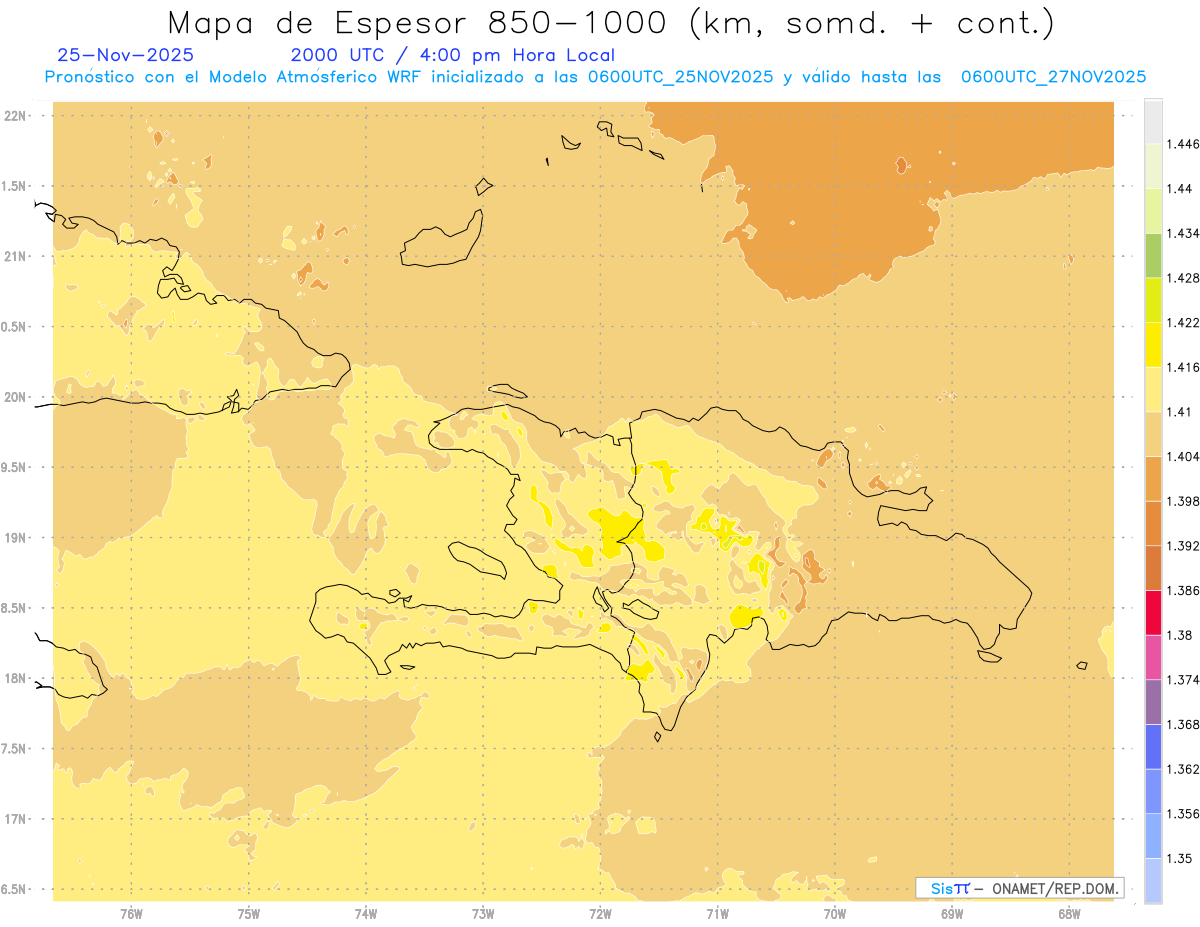Click legend value "1.416"
Image resolution: width=1200 pixels, height=927 pixels.
click(x=1184, y=367)
